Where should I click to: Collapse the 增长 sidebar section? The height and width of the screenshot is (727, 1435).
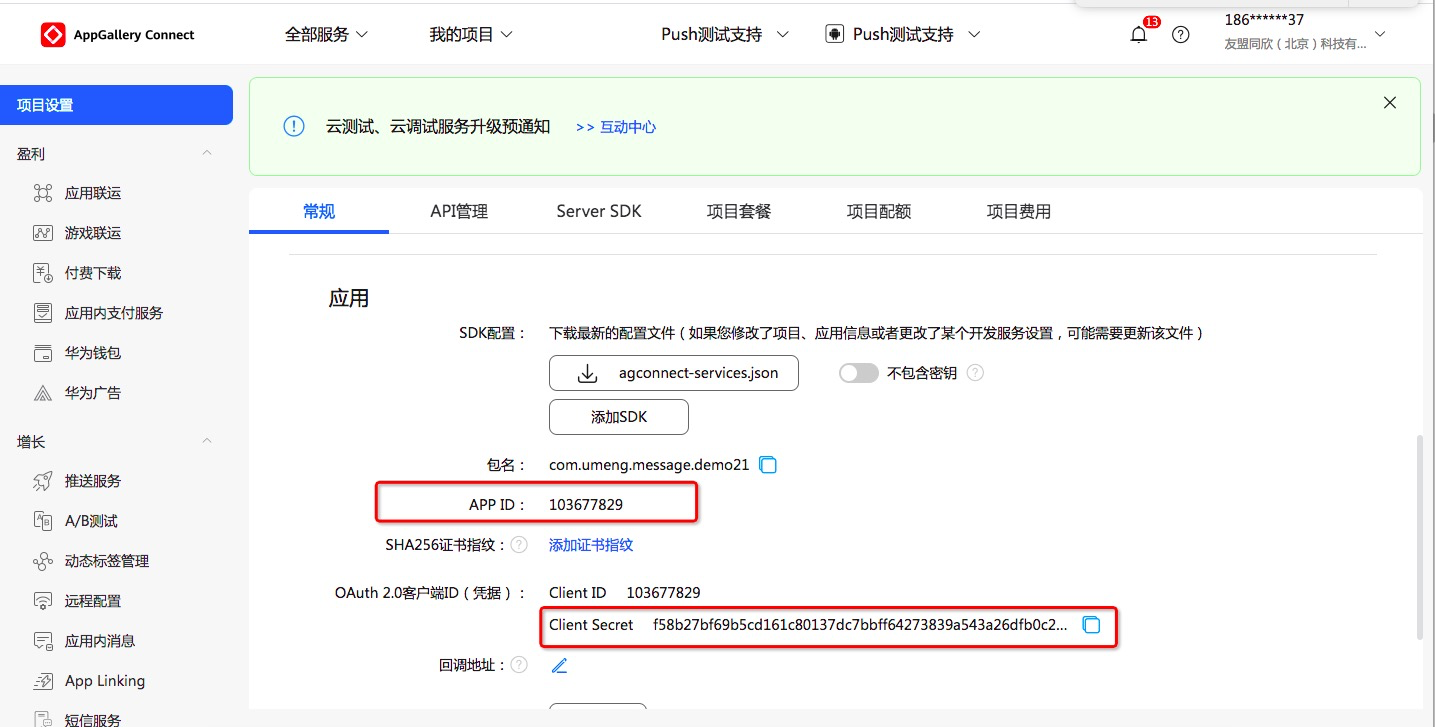(207, 441)
